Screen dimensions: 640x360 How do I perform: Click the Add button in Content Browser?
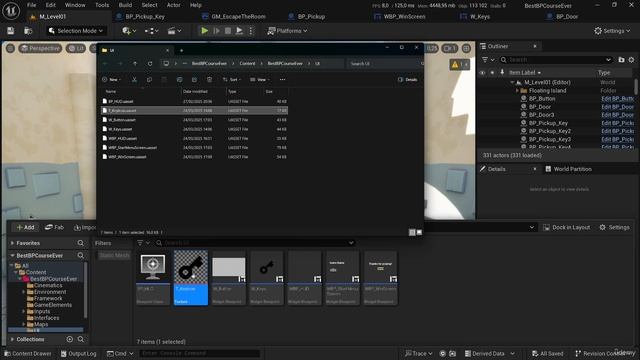(x=25, y=227)
